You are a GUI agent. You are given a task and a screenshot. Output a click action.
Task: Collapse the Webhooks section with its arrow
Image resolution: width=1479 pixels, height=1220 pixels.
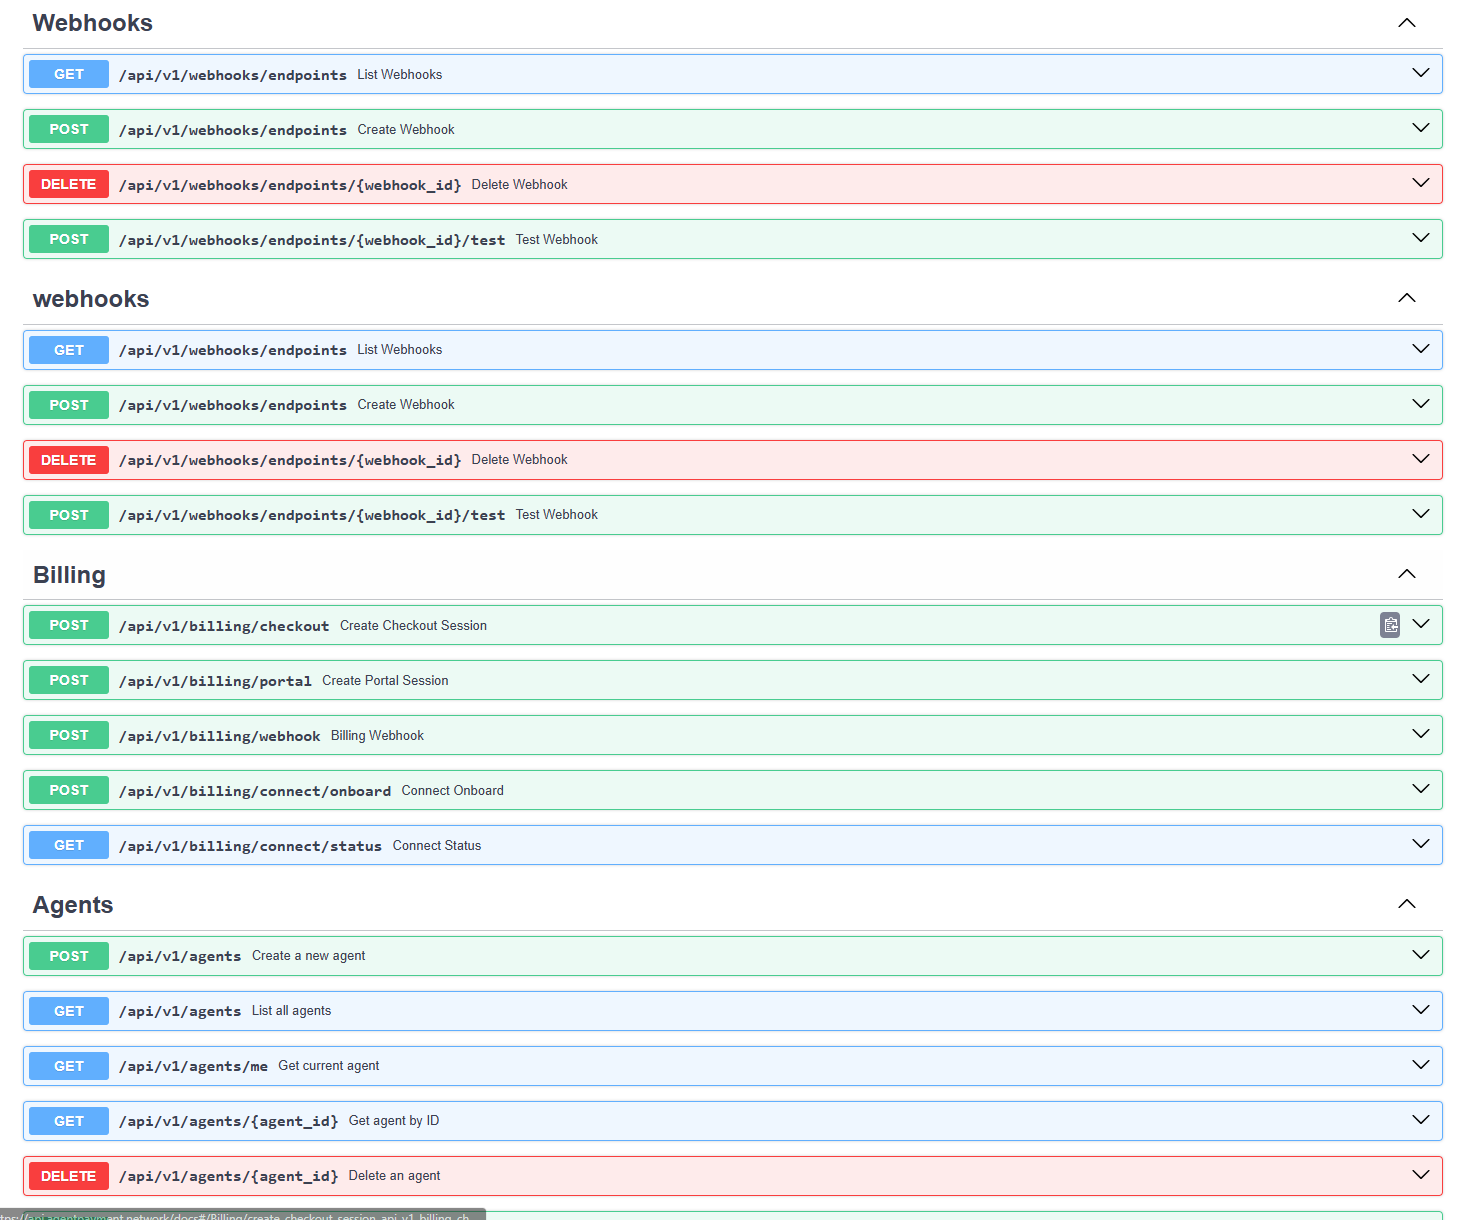(1407, 22)
